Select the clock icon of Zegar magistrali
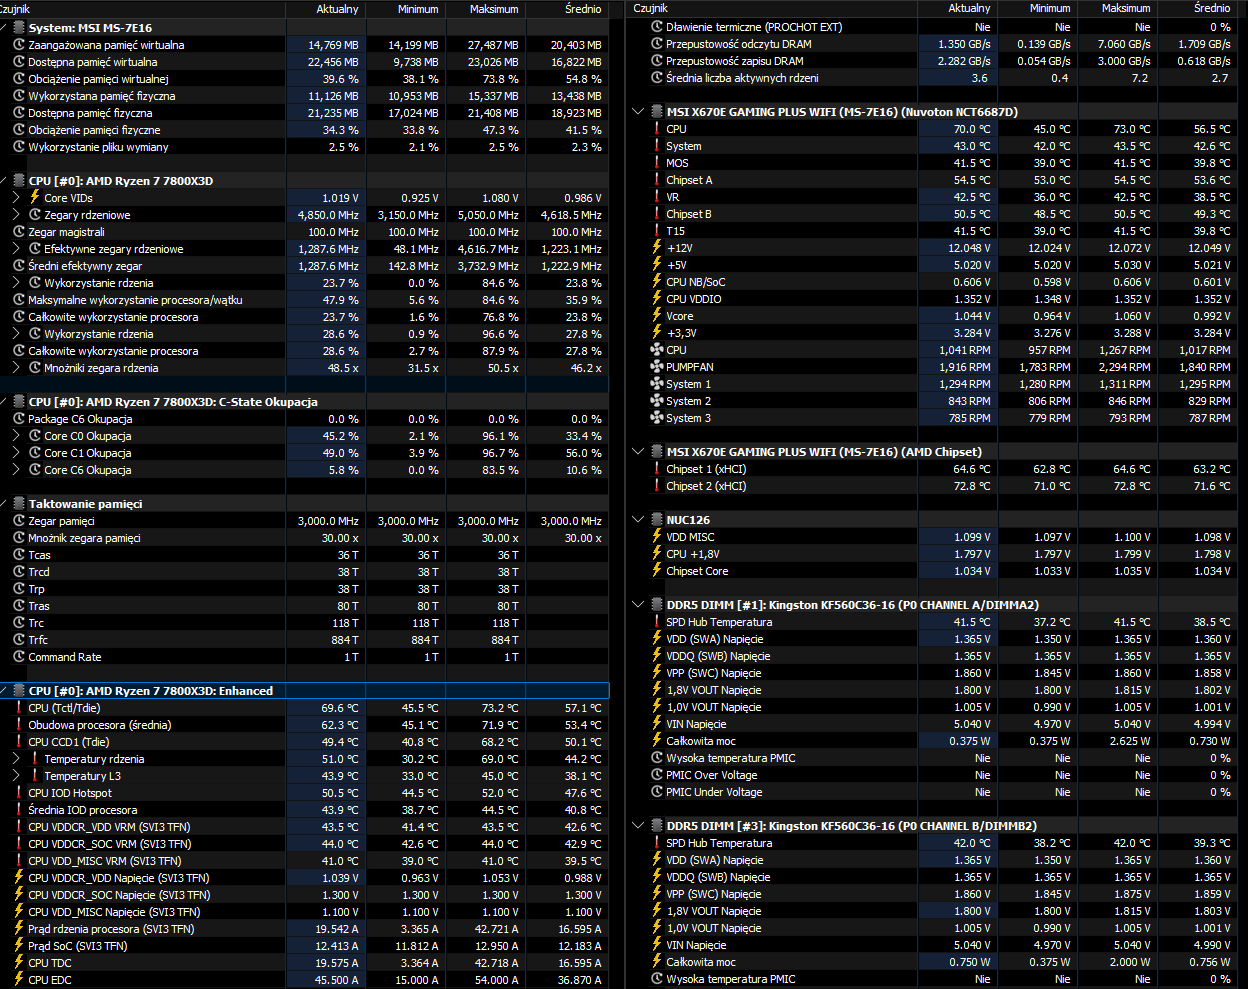Viewport: 1248px width, 989px height. (19, 232)
